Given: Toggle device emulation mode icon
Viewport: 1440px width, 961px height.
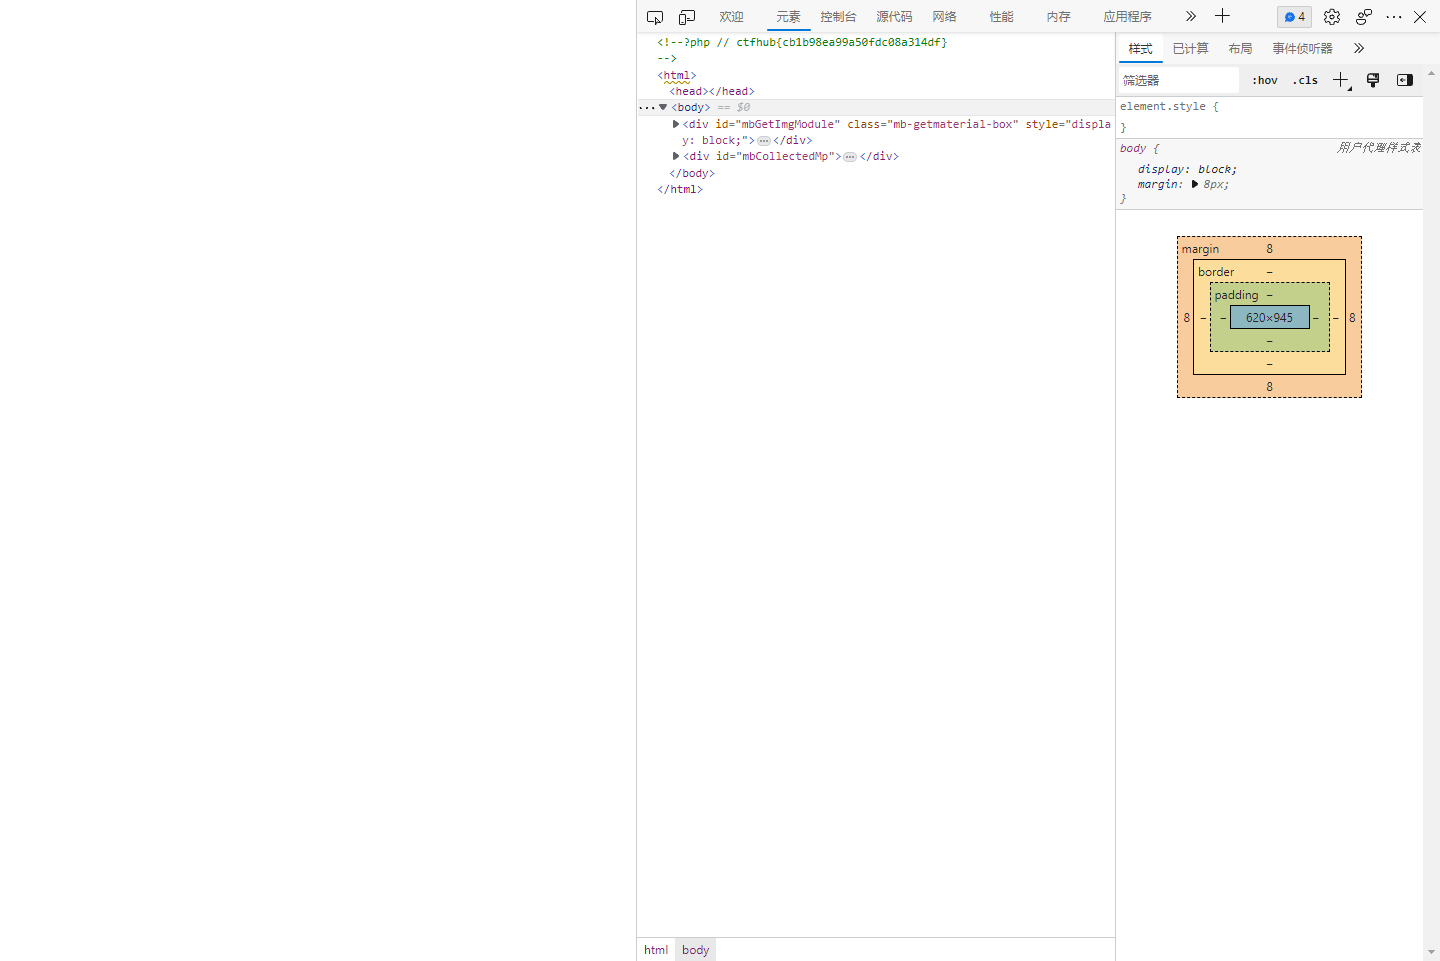Looking at the screenshot, I should (x=687, y=17).
